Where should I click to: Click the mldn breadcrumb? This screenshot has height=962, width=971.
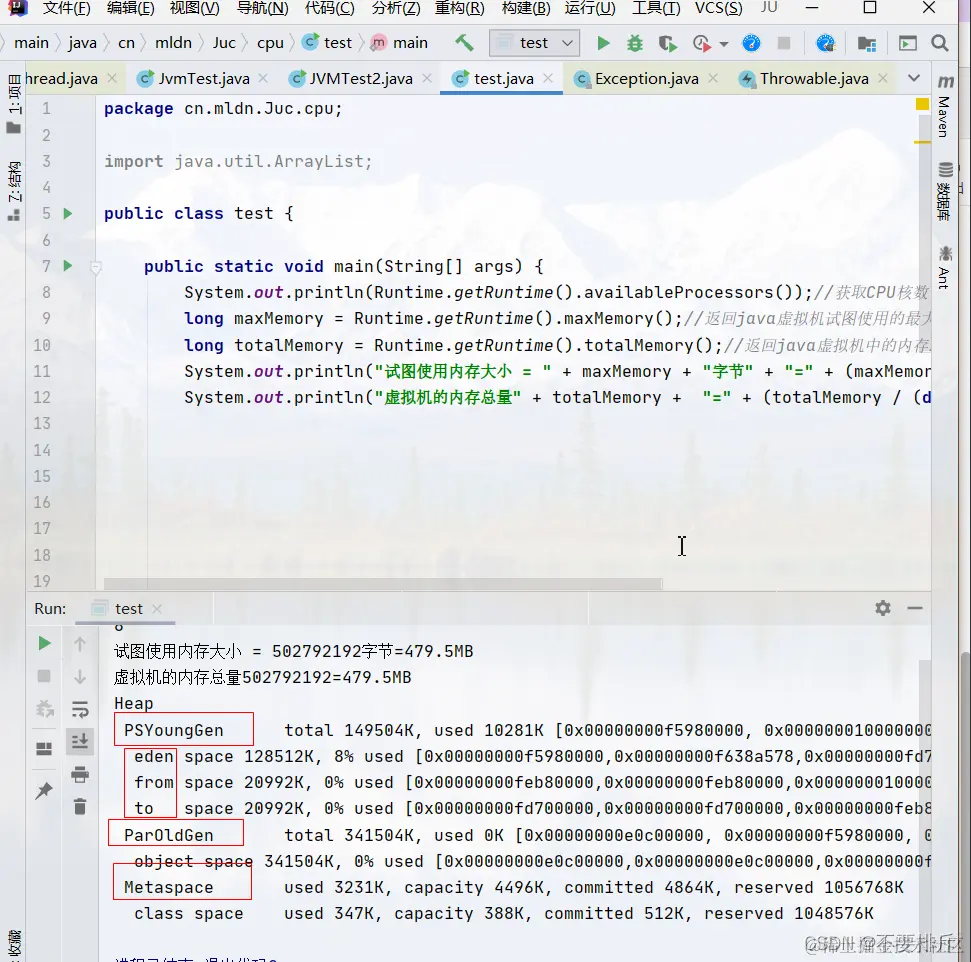click(173, 43)
